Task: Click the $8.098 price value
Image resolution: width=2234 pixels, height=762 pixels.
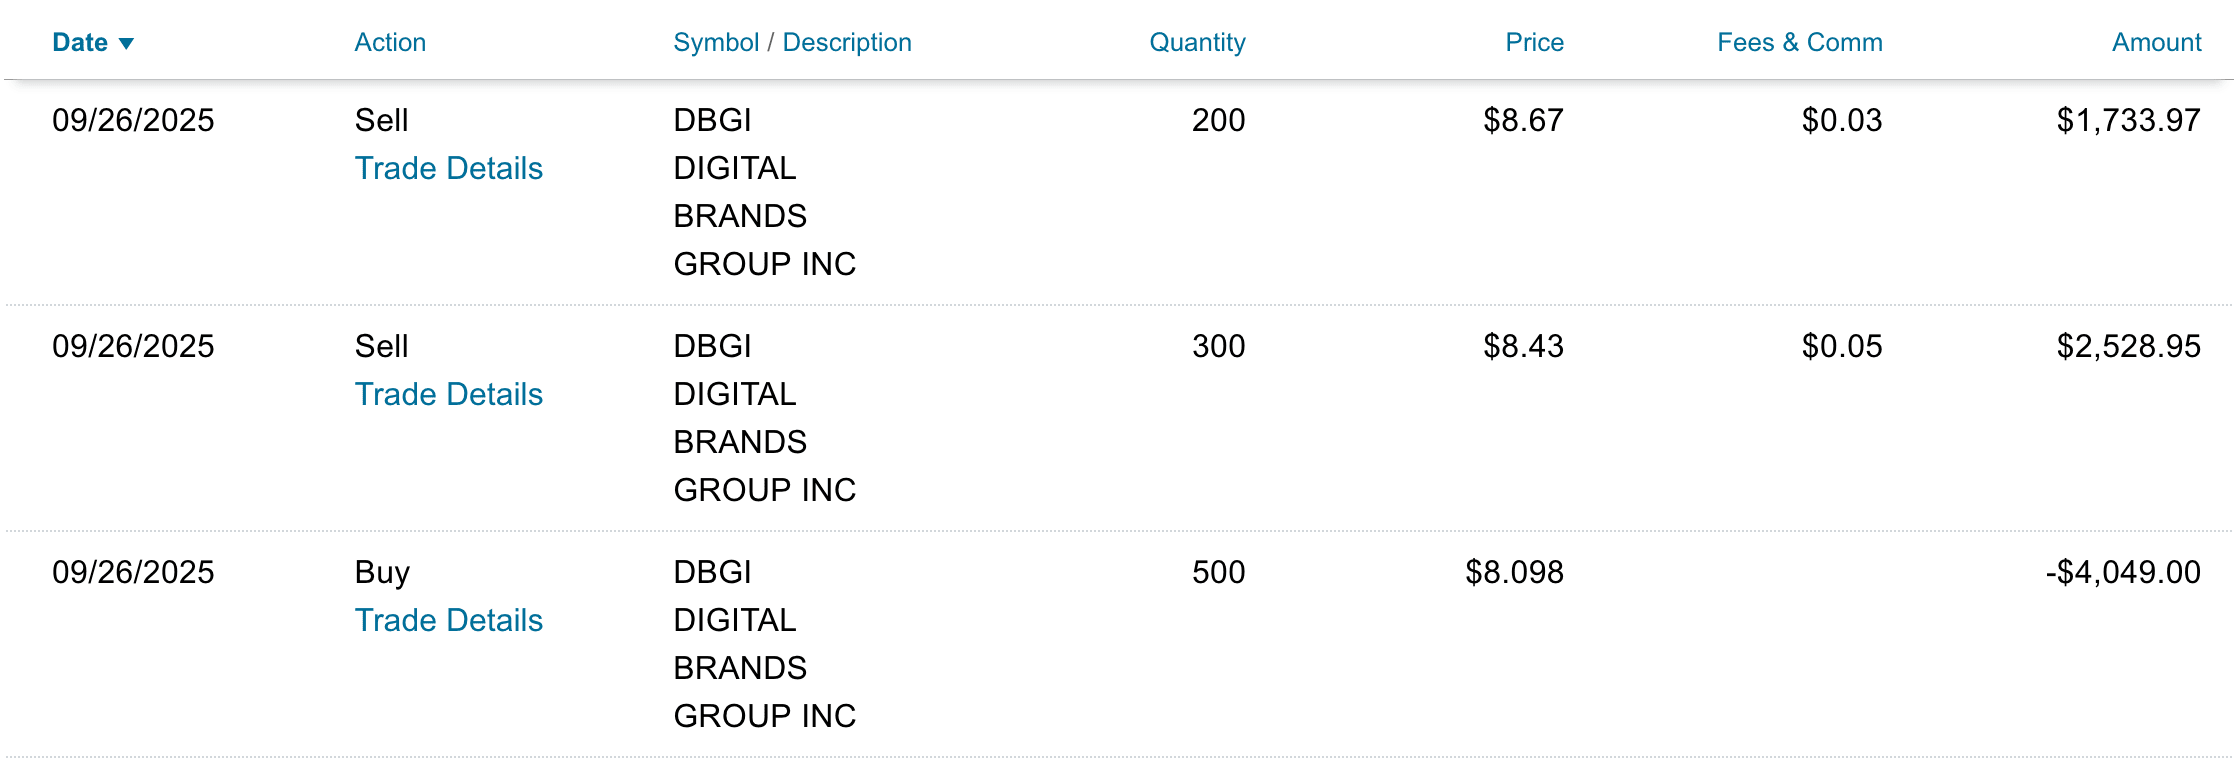Action: 1514,572
